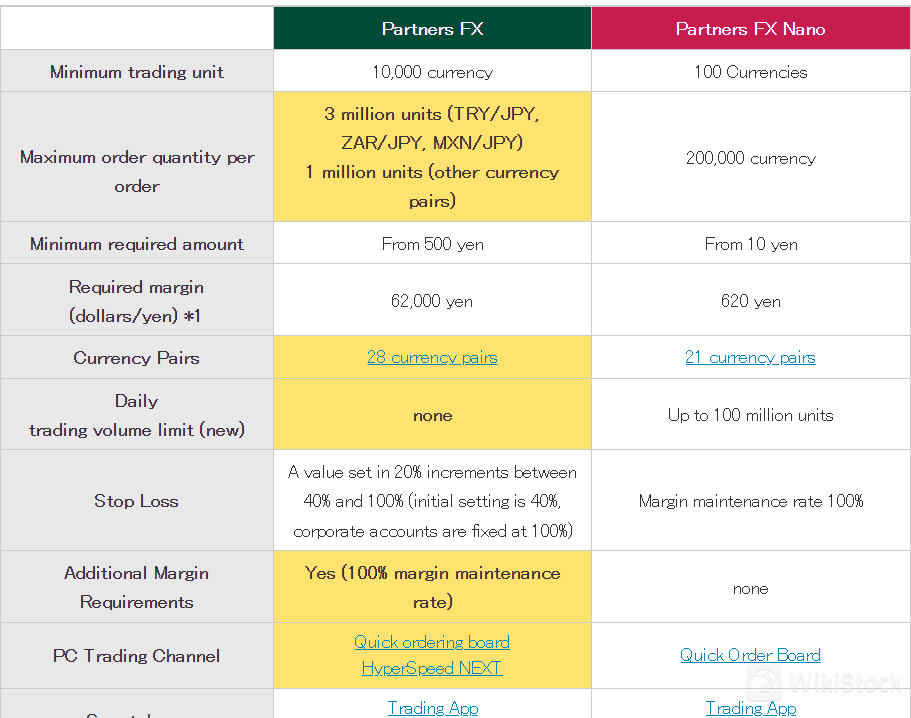911x718 pixels.
Task: Open the Quick ordering board link
Action: (432, 642)
